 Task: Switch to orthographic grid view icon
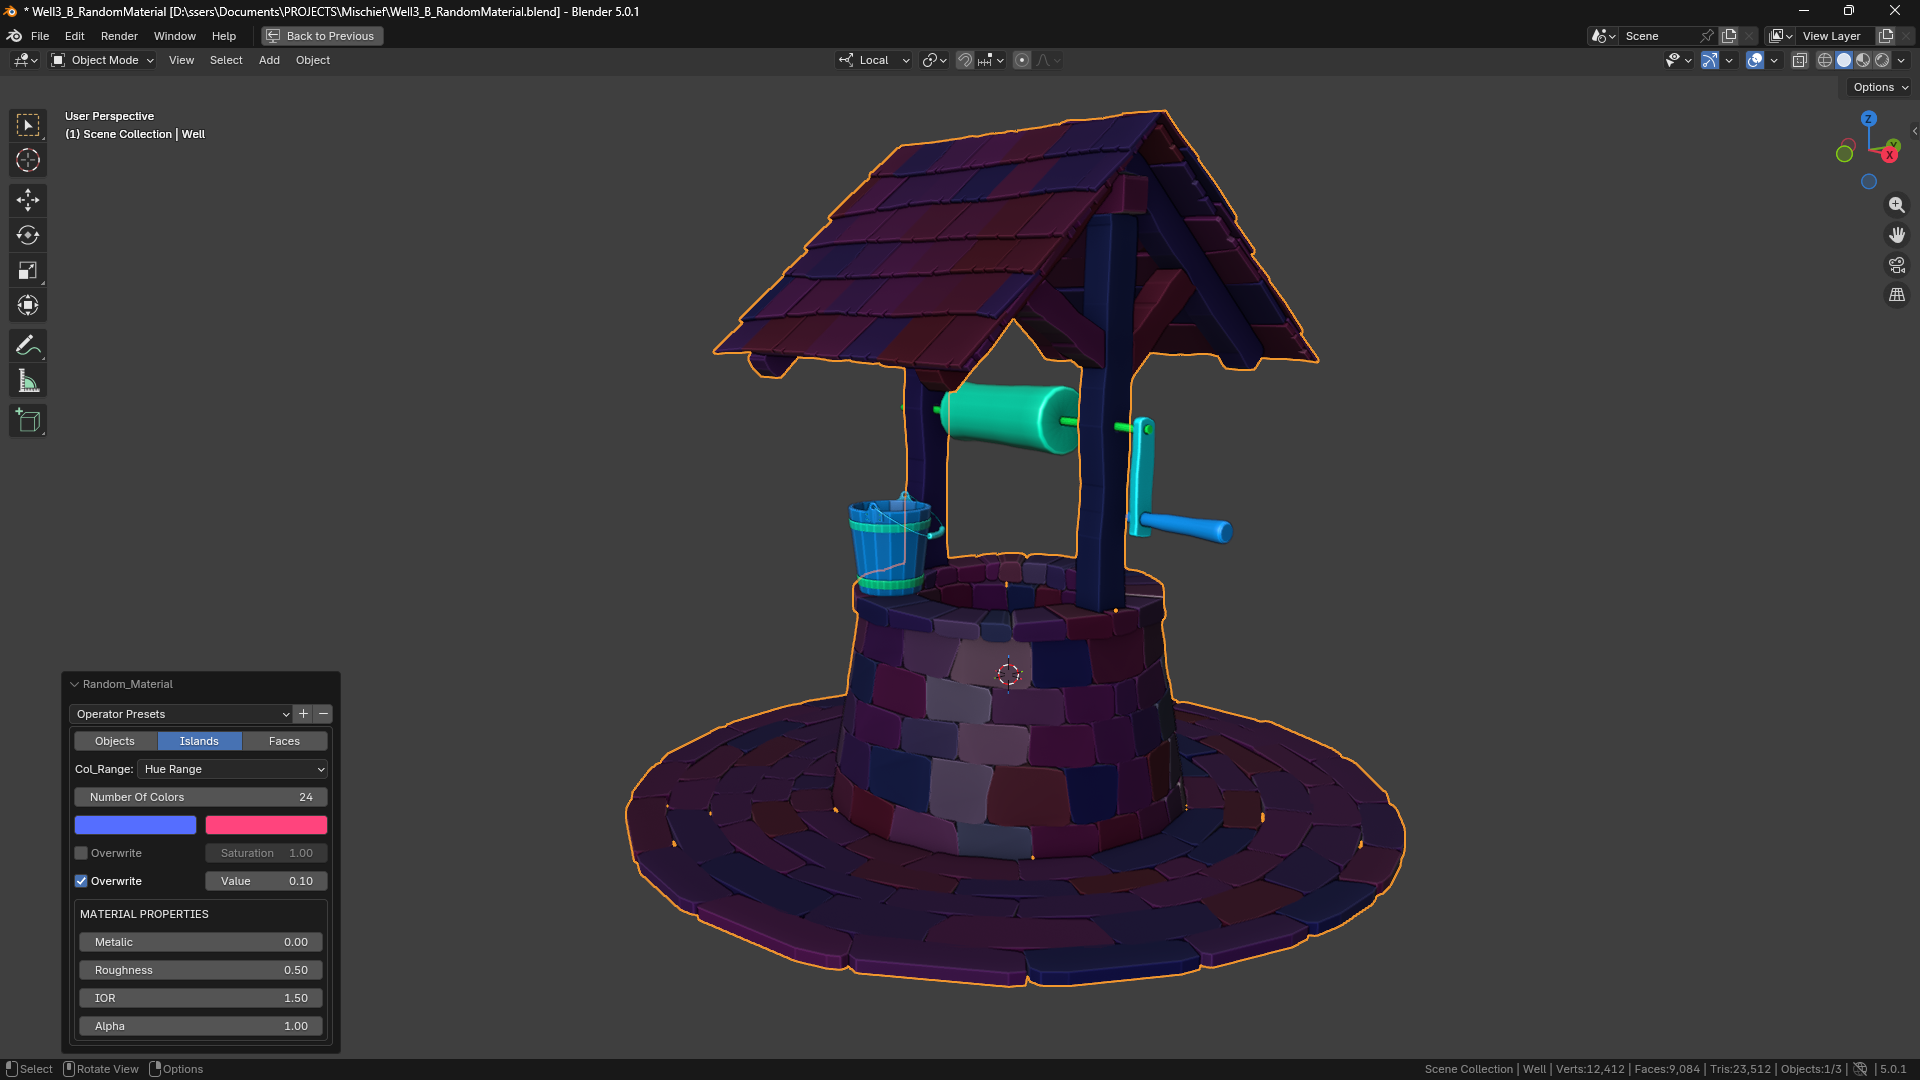pos(1896,295)
